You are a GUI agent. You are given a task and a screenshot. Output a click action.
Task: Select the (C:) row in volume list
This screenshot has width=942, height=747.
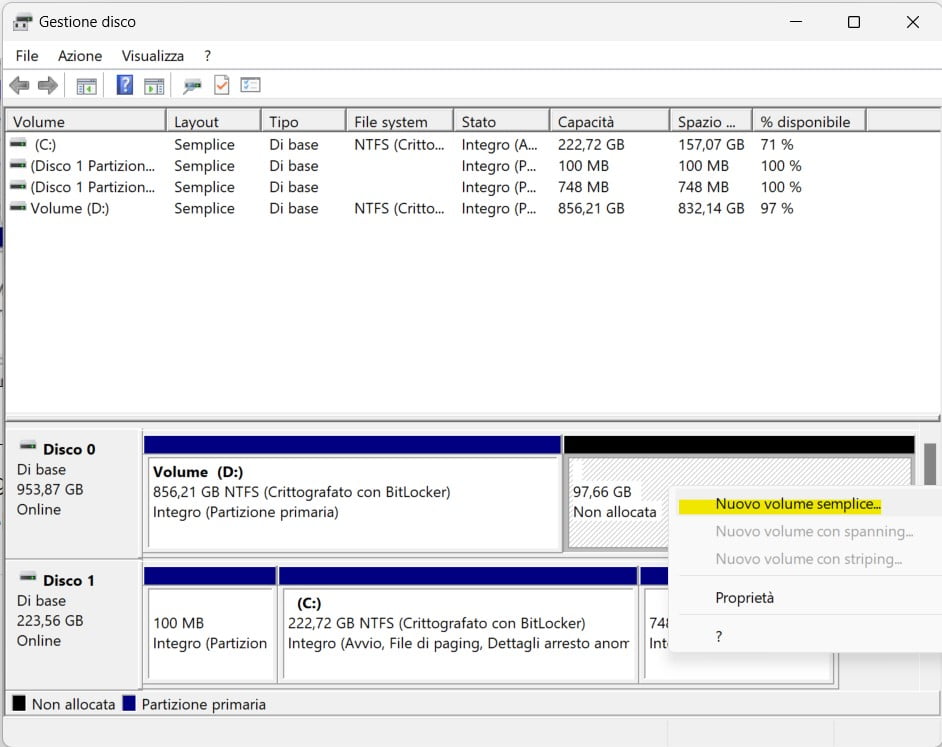pyautogui.click(x=45, y=145)
